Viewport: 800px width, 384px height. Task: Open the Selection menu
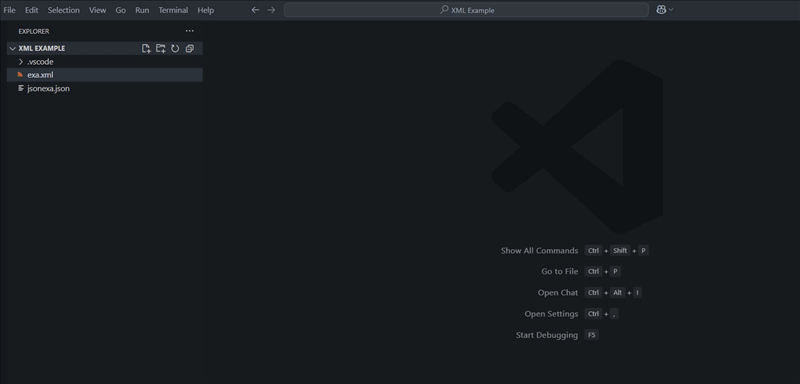click(x=64, y=10)
